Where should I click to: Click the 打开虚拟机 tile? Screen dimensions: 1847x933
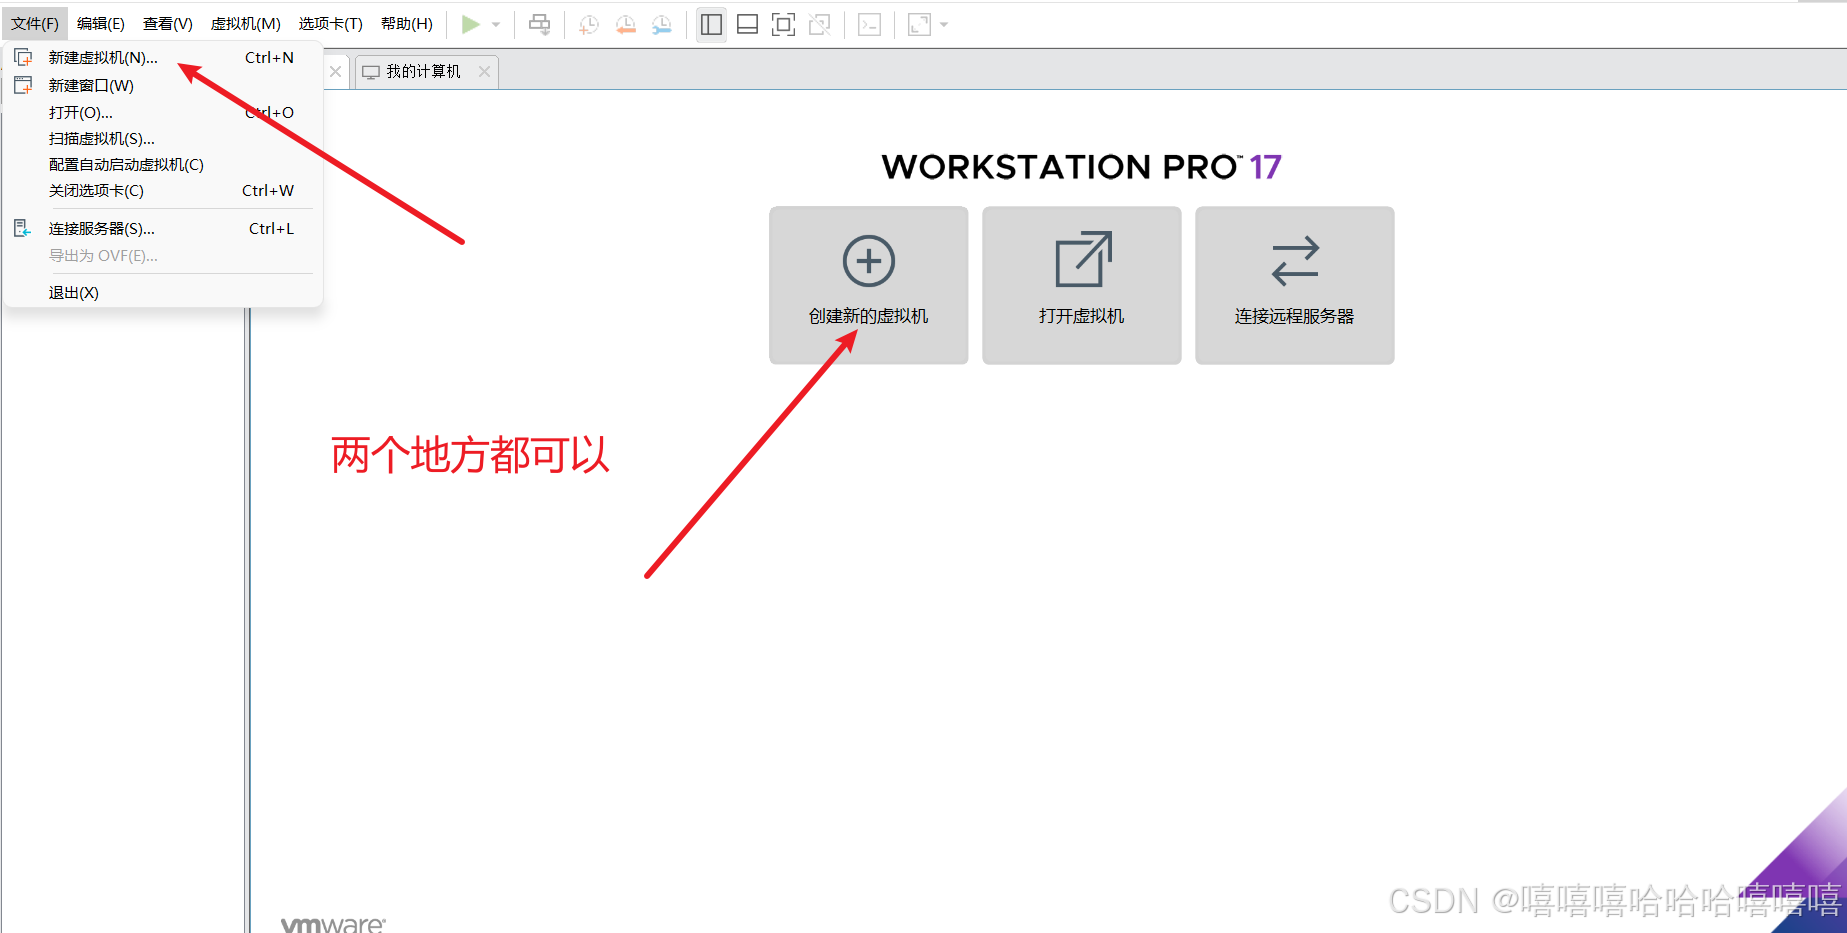(x=1082, y=286)
